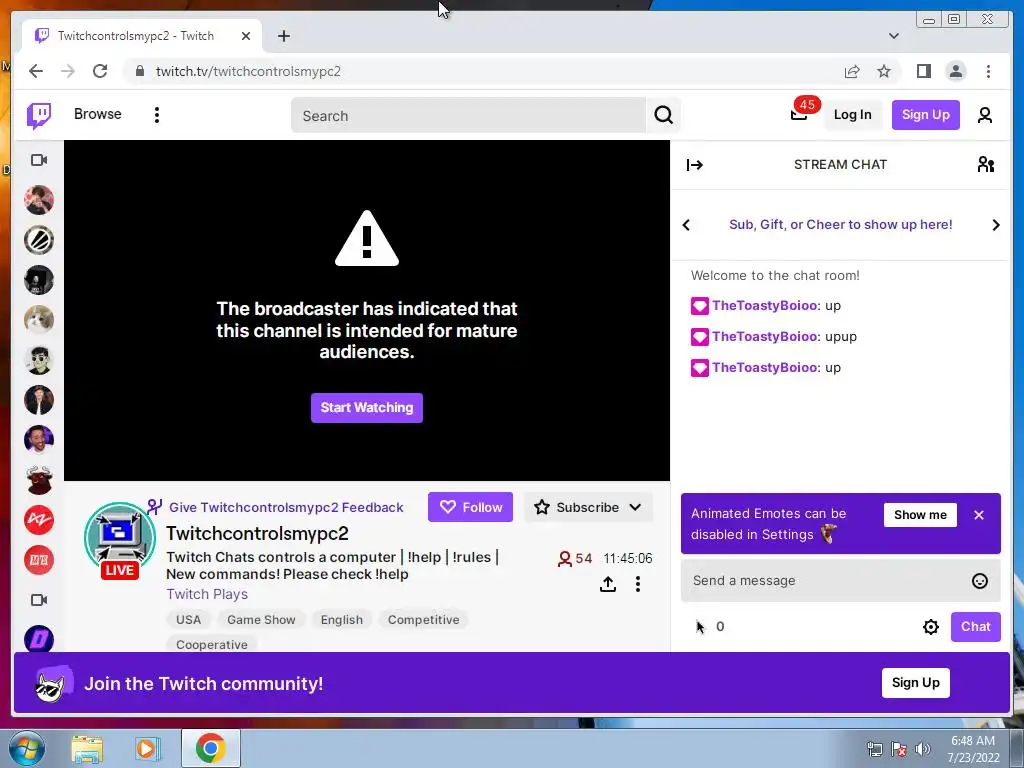This screenshot has width=1024, height=768.
Task: Click the Chat send button
Action: pyautogui.click(x=976, y=627)
